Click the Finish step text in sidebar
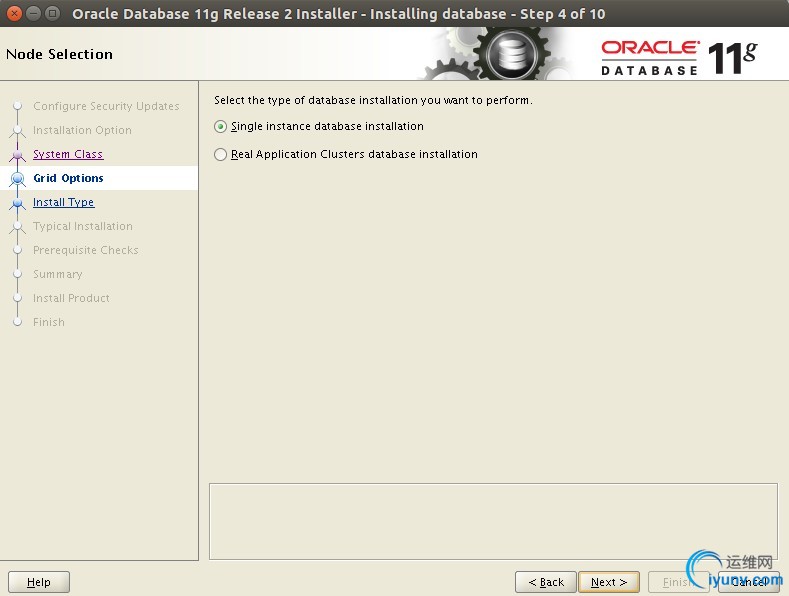Image resolution: width=789 pixels, height=596 pixels. [49, 322]
